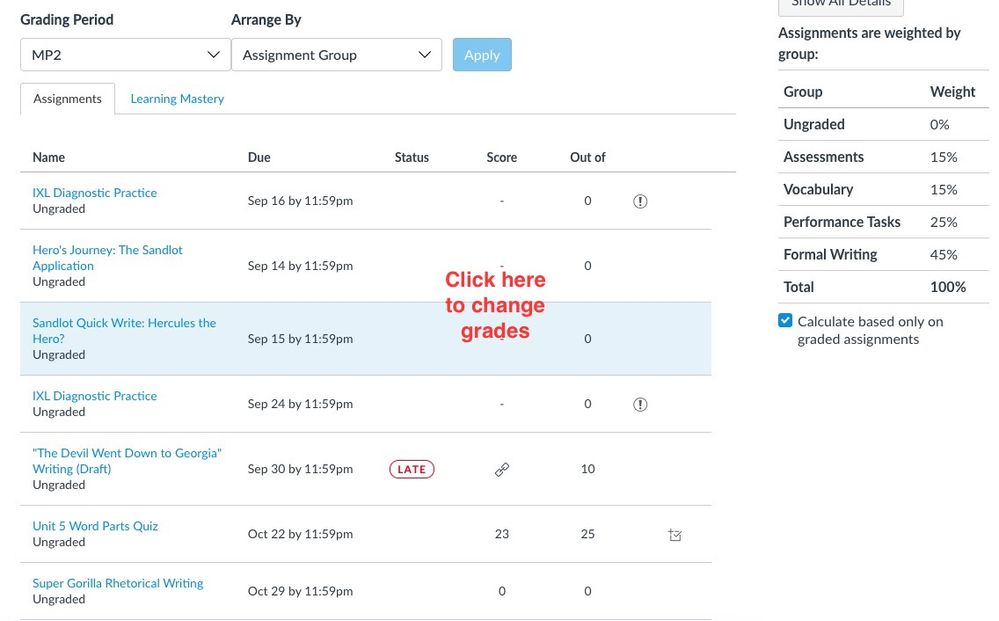Viewport: 999px width, 621px height.
Task: Click the warning icon on Sep 24 IXL Diagnostic row
Action: tap(640, 404)
